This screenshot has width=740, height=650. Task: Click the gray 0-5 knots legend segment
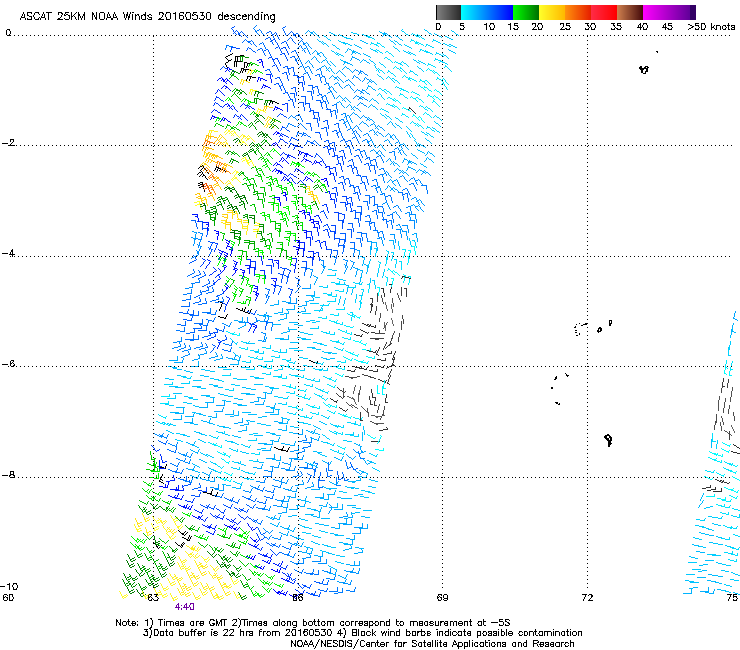pyautogui.click(x=448, y=12)
